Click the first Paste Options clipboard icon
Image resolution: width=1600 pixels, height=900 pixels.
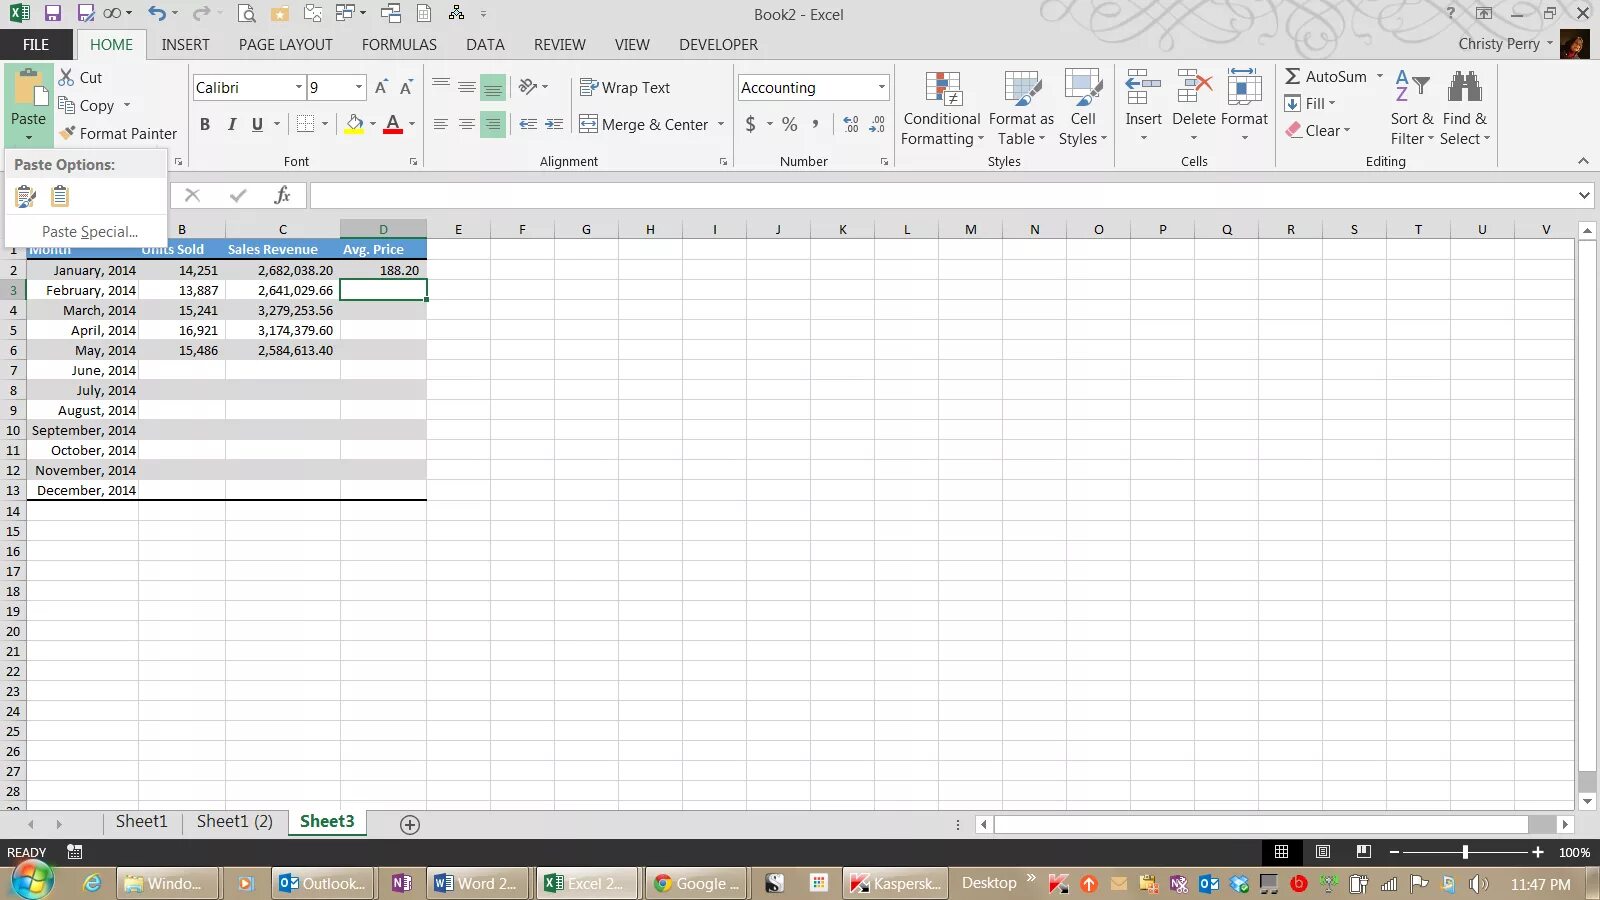(26, 196)
